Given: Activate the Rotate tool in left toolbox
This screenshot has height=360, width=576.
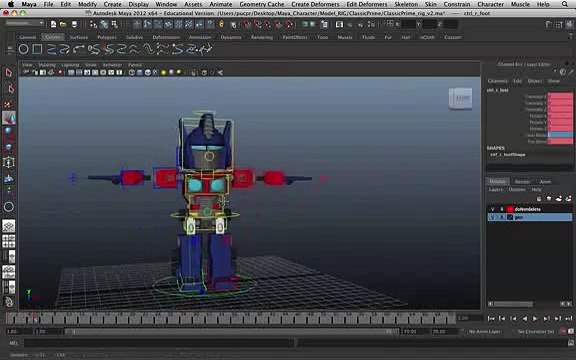Looking at the screenshot, I should coord(9,132).
